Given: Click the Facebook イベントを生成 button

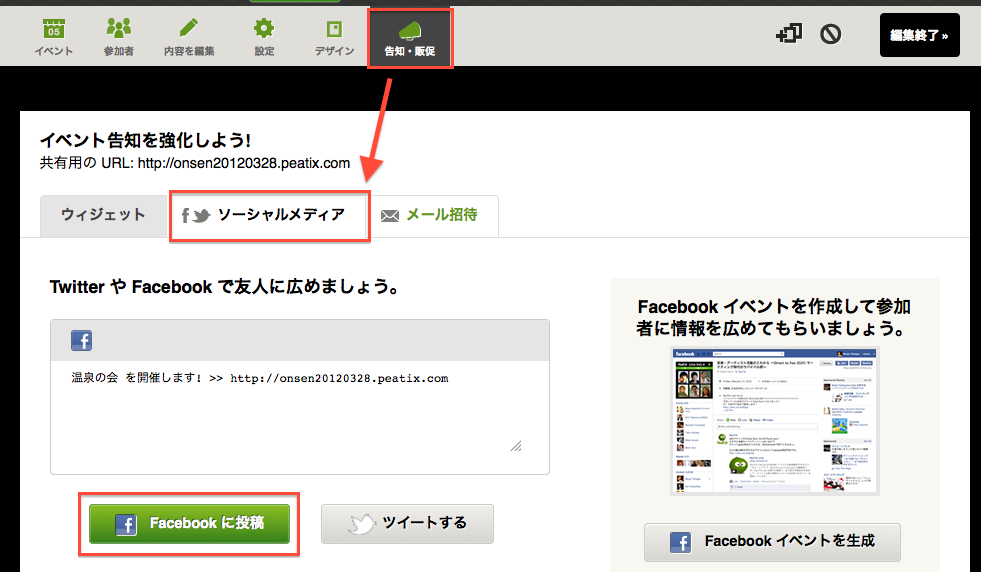Looking at the screenshot, I should tap(772, 542).
